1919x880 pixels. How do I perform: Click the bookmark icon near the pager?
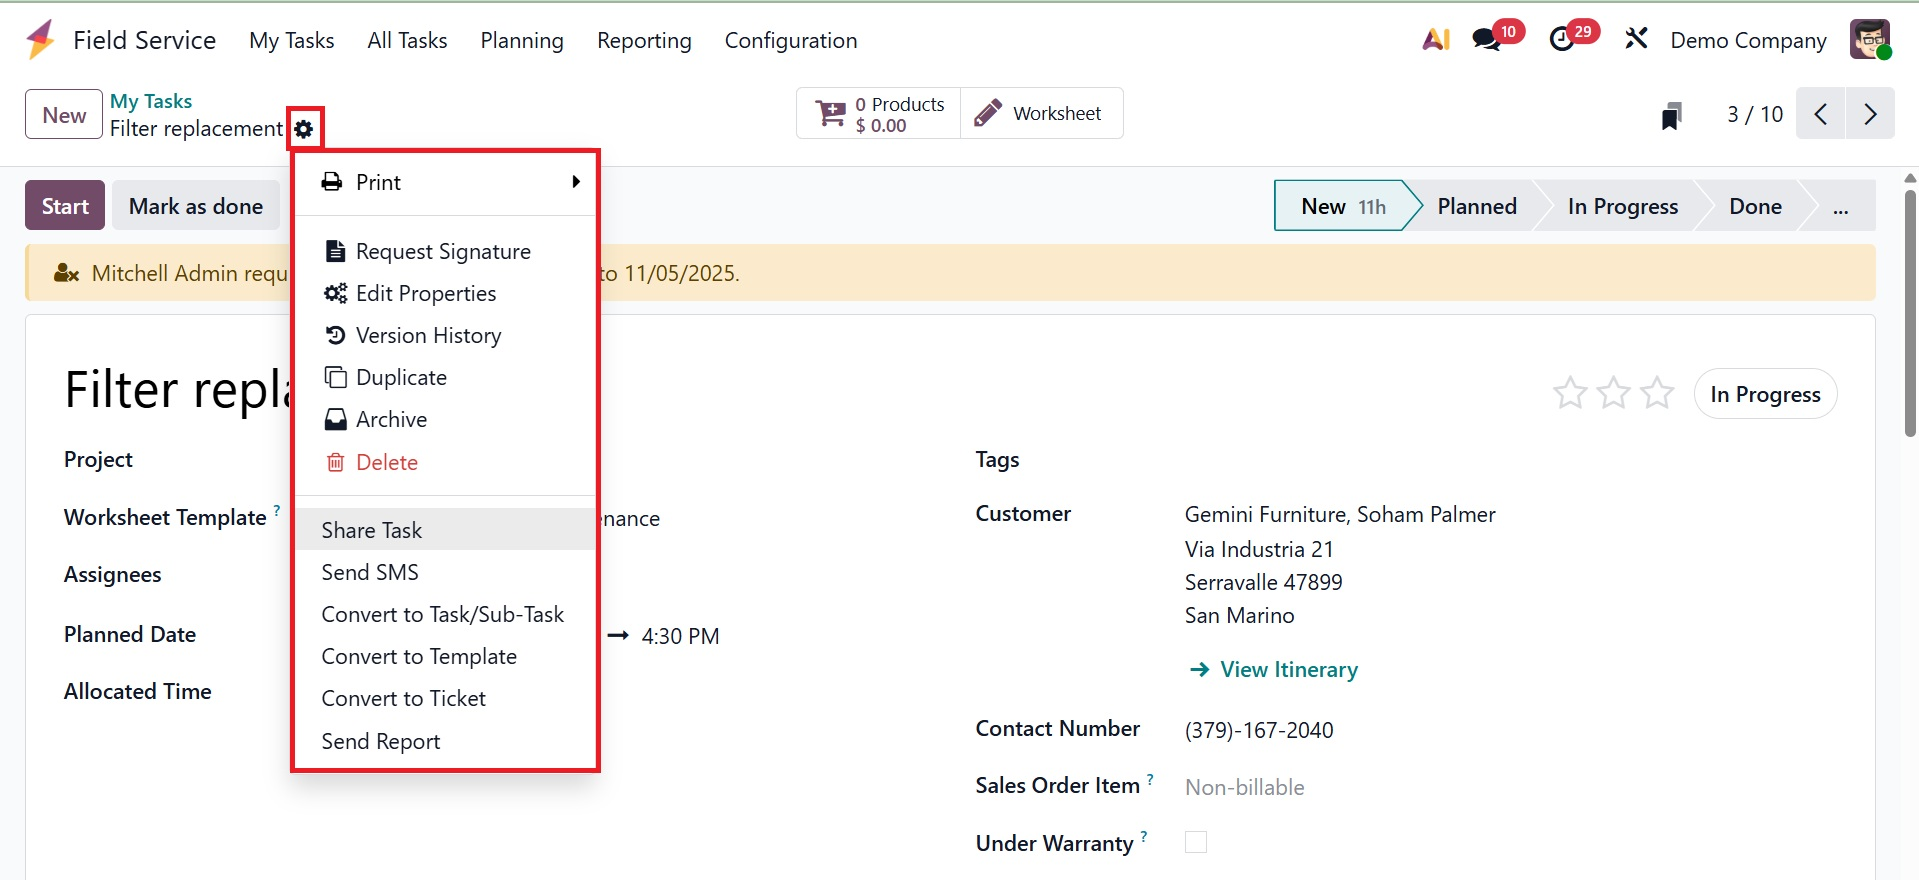[1671, 115]
